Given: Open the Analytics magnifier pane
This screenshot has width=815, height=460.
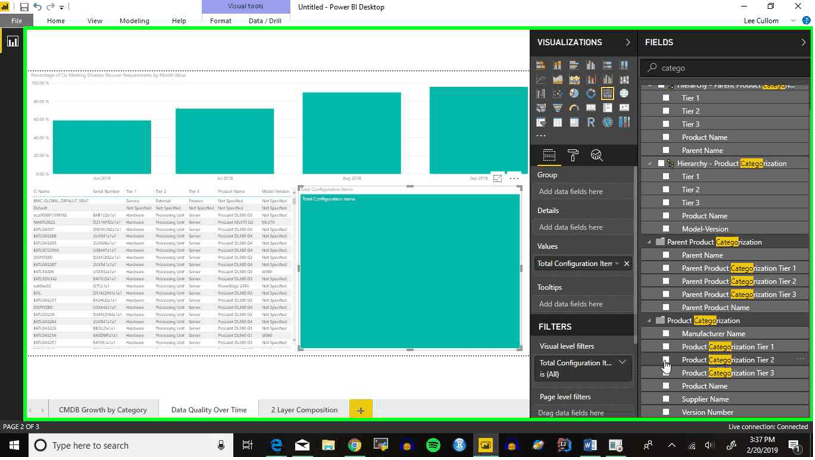Looking at the screenshot, I should tap(596, 155).
